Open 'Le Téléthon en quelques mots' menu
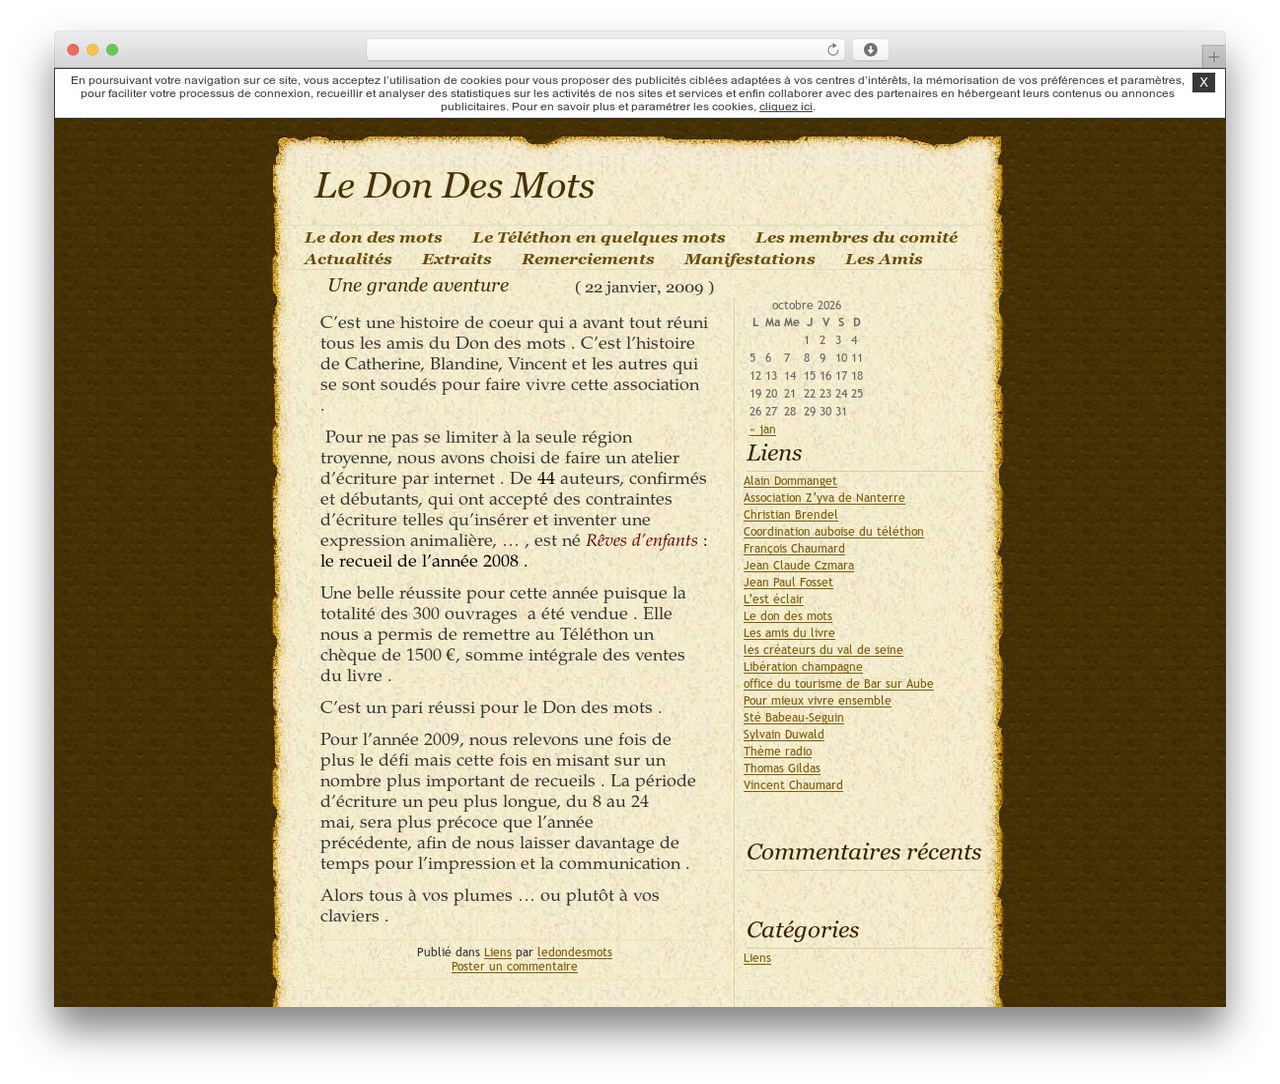The image size is (1280, 1084). [x=598, y=238]
